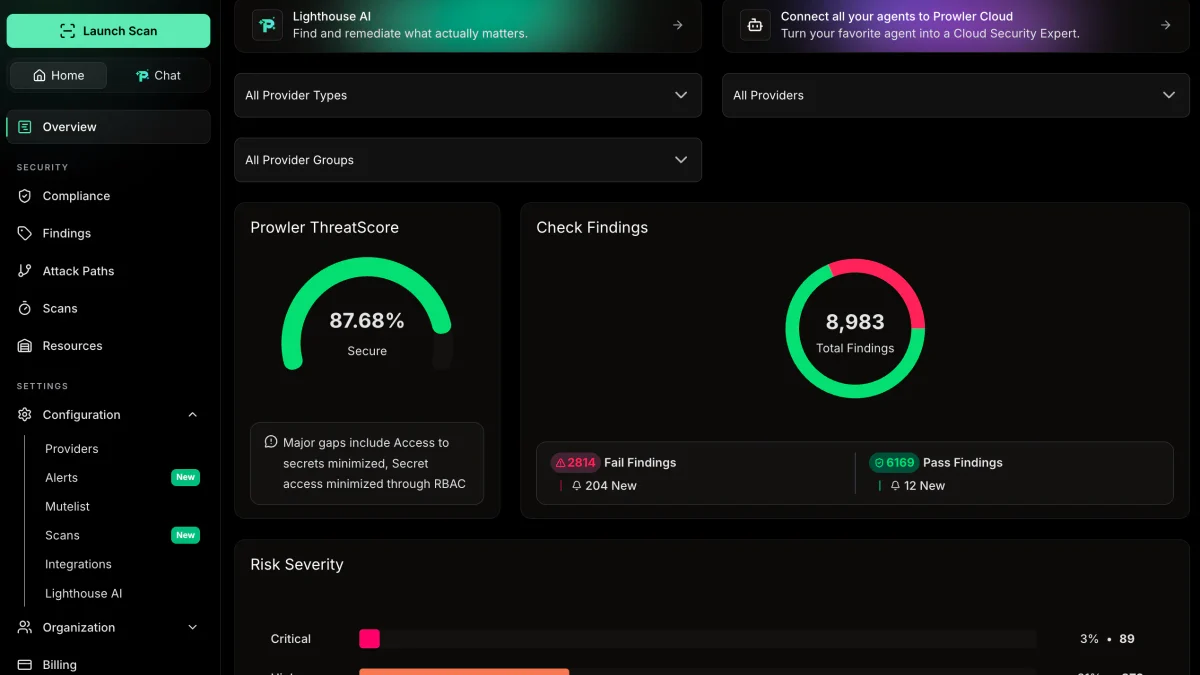Click the Critical count value 89

1127,639
